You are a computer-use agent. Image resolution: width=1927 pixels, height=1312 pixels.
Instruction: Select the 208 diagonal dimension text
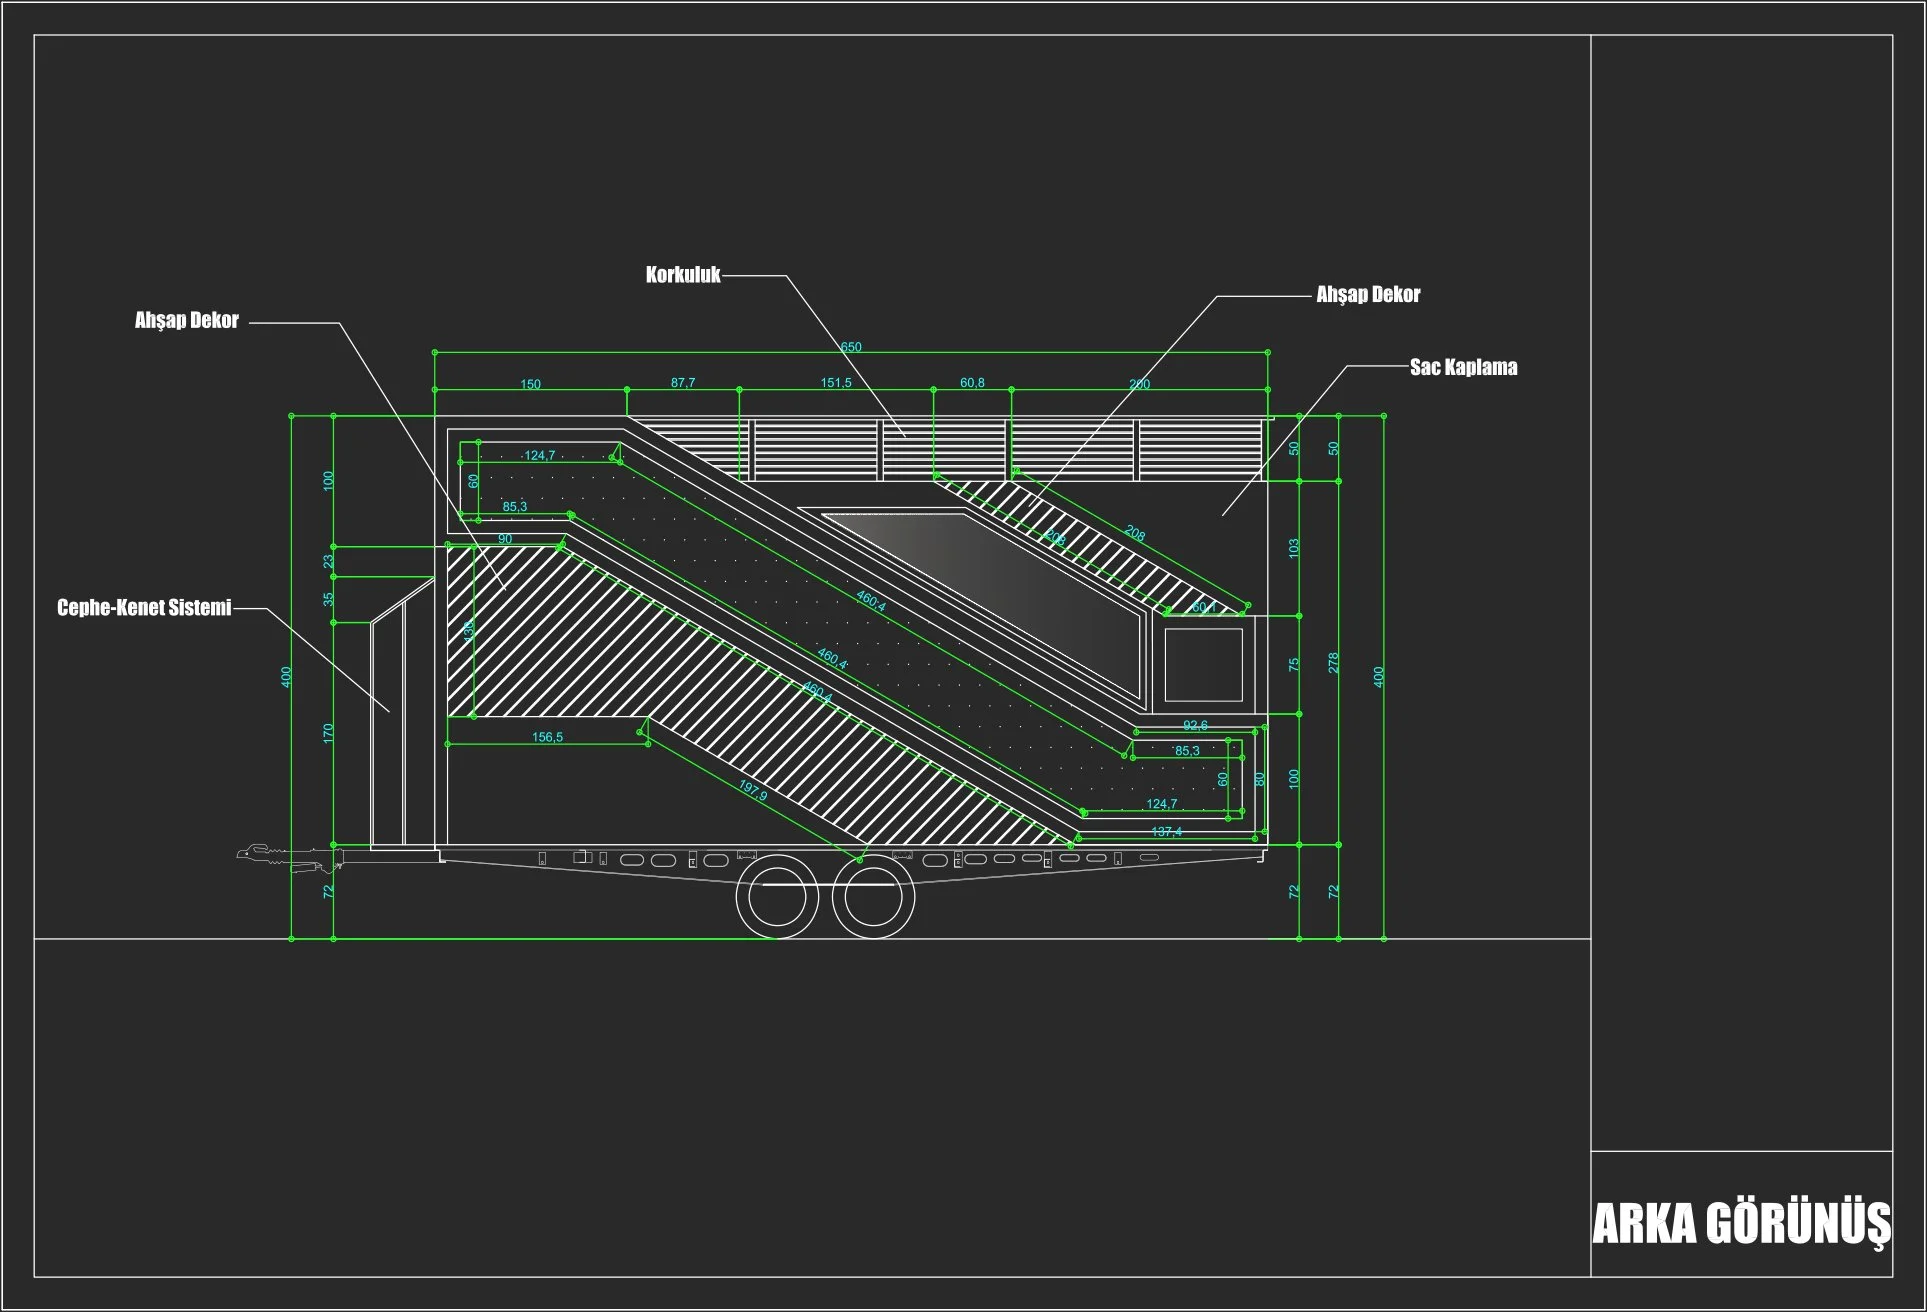(x=1134, y=533)
